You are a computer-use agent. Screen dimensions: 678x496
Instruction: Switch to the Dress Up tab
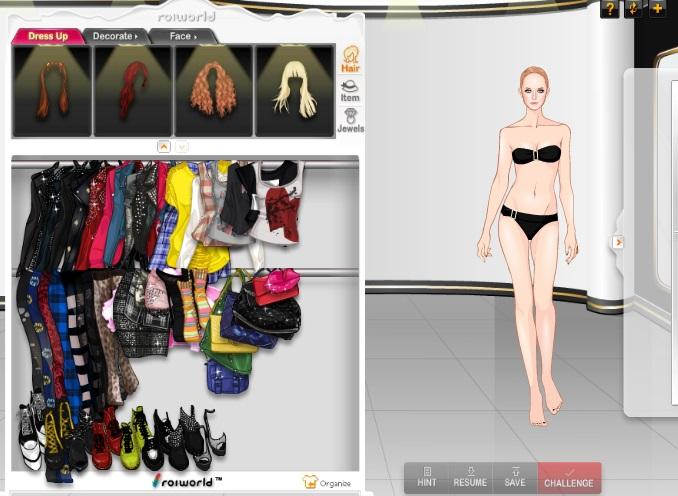pyautogui.click(x=48, y=36)
